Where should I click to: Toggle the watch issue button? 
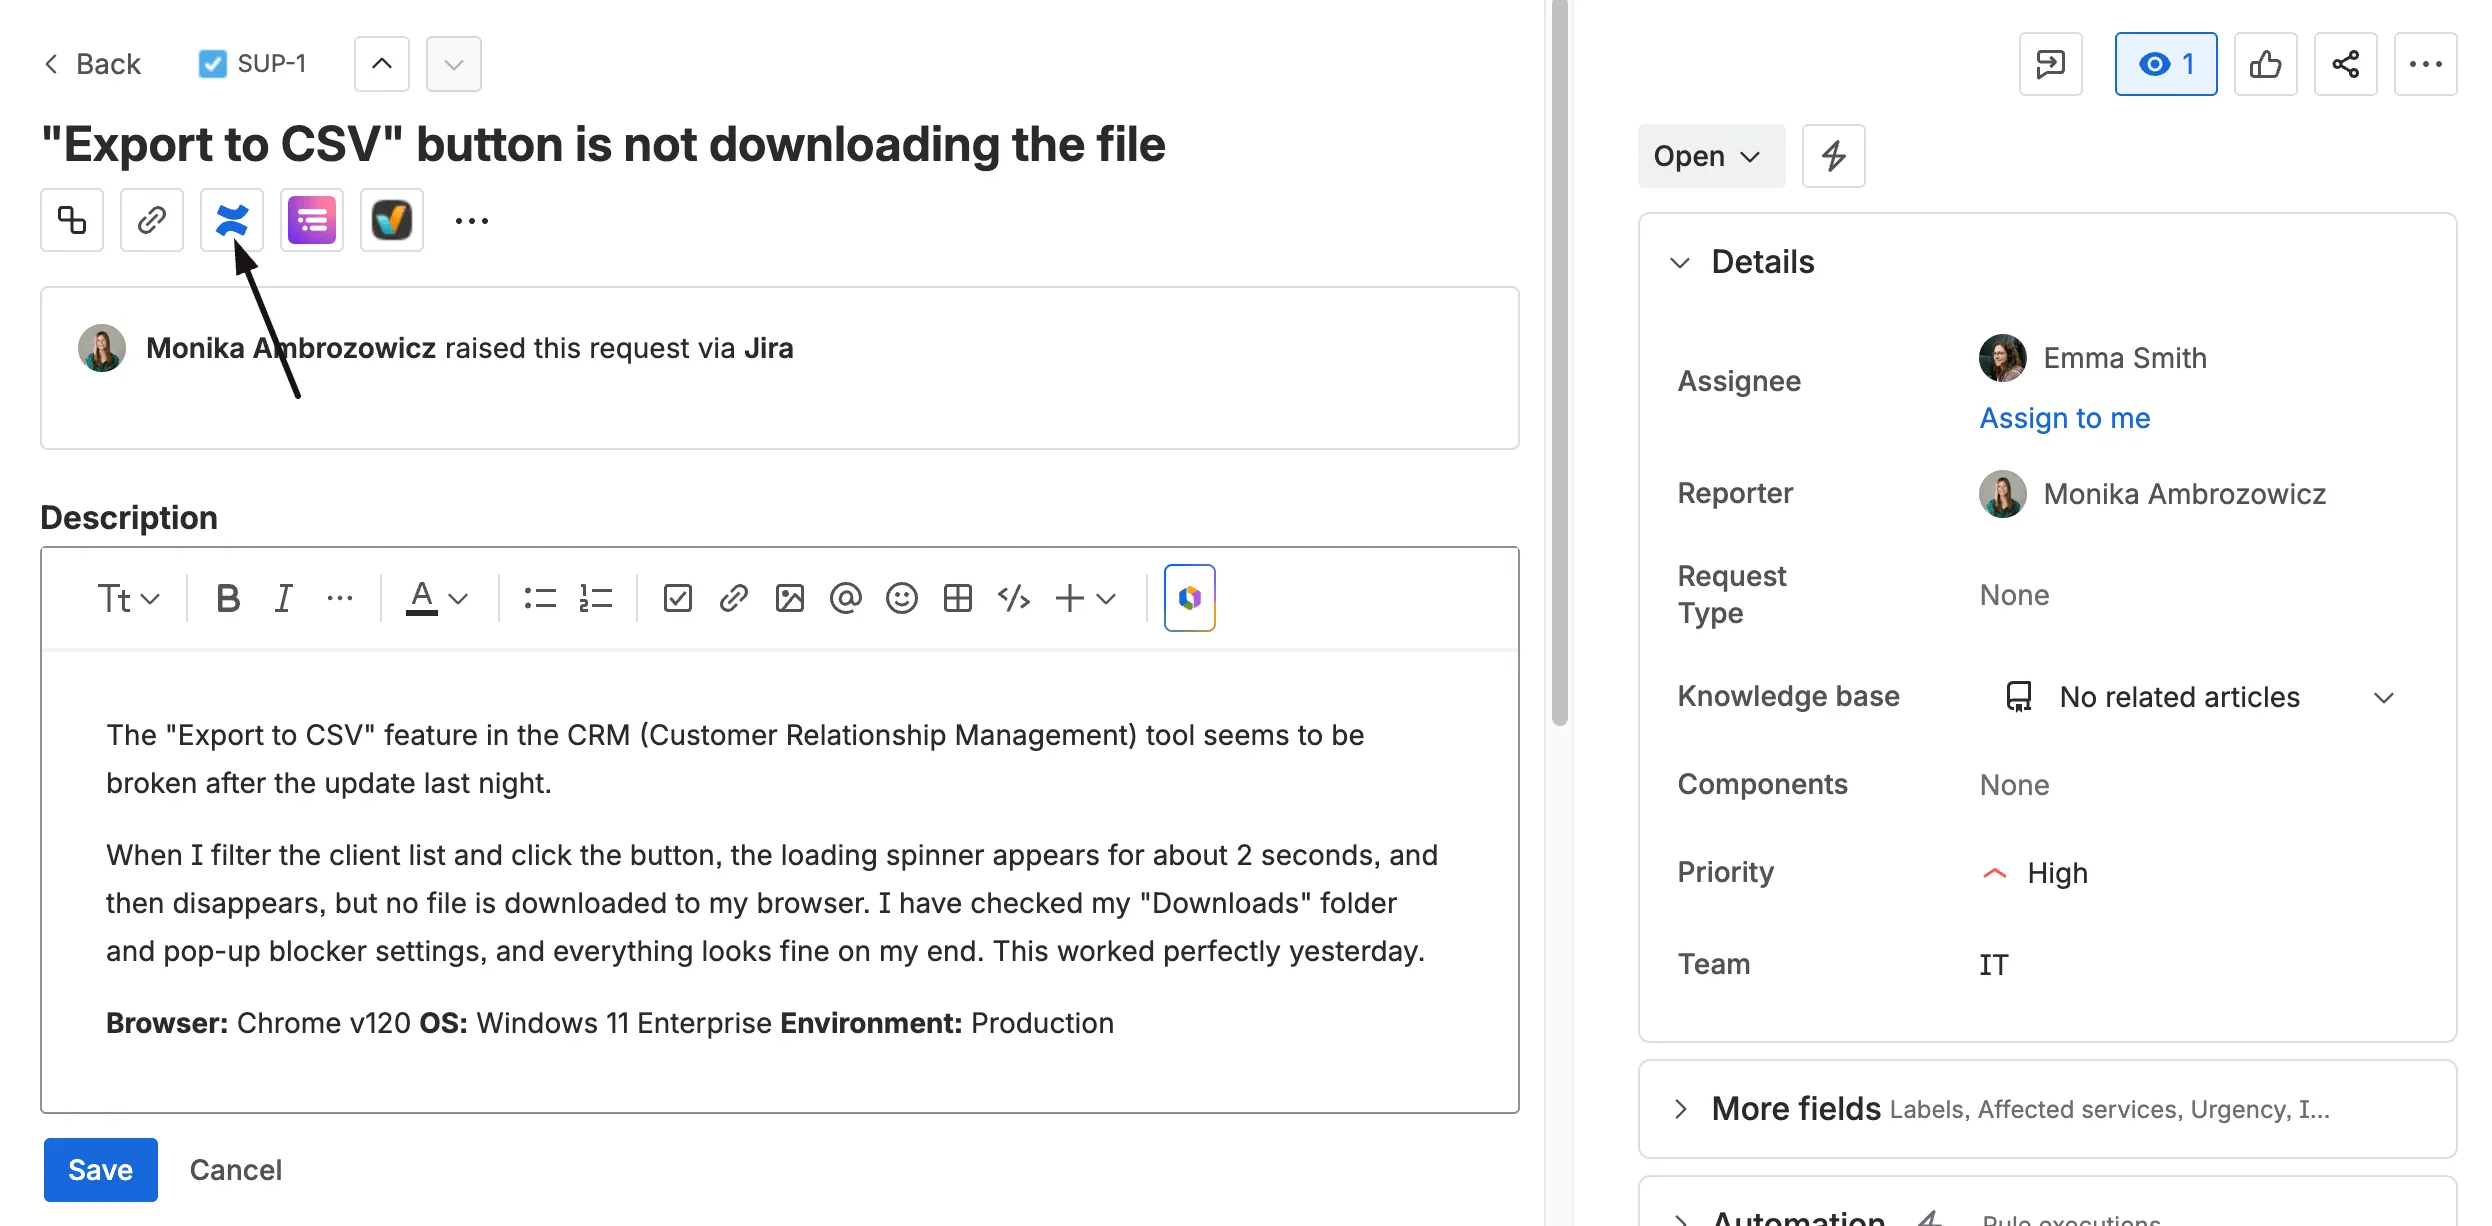(2166, 64)
